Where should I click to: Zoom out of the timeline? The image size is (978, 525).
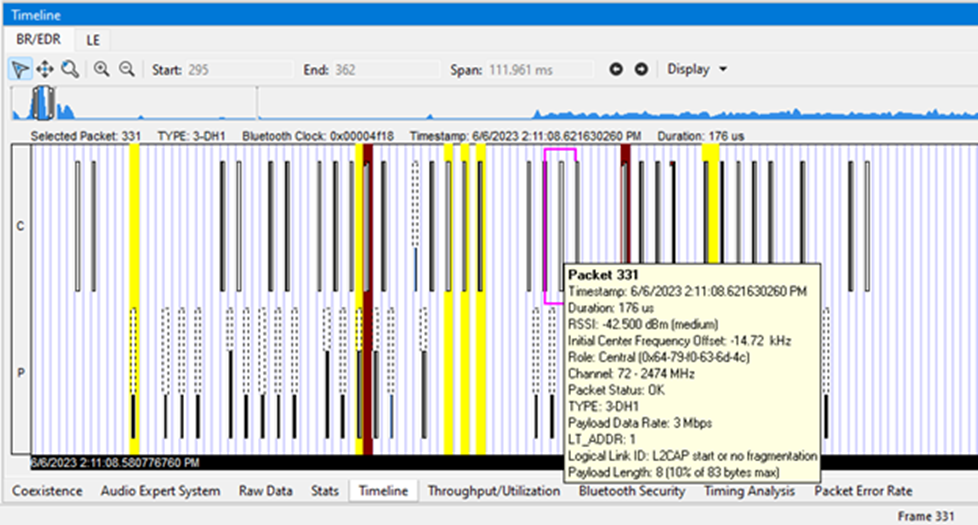point(127,69)
